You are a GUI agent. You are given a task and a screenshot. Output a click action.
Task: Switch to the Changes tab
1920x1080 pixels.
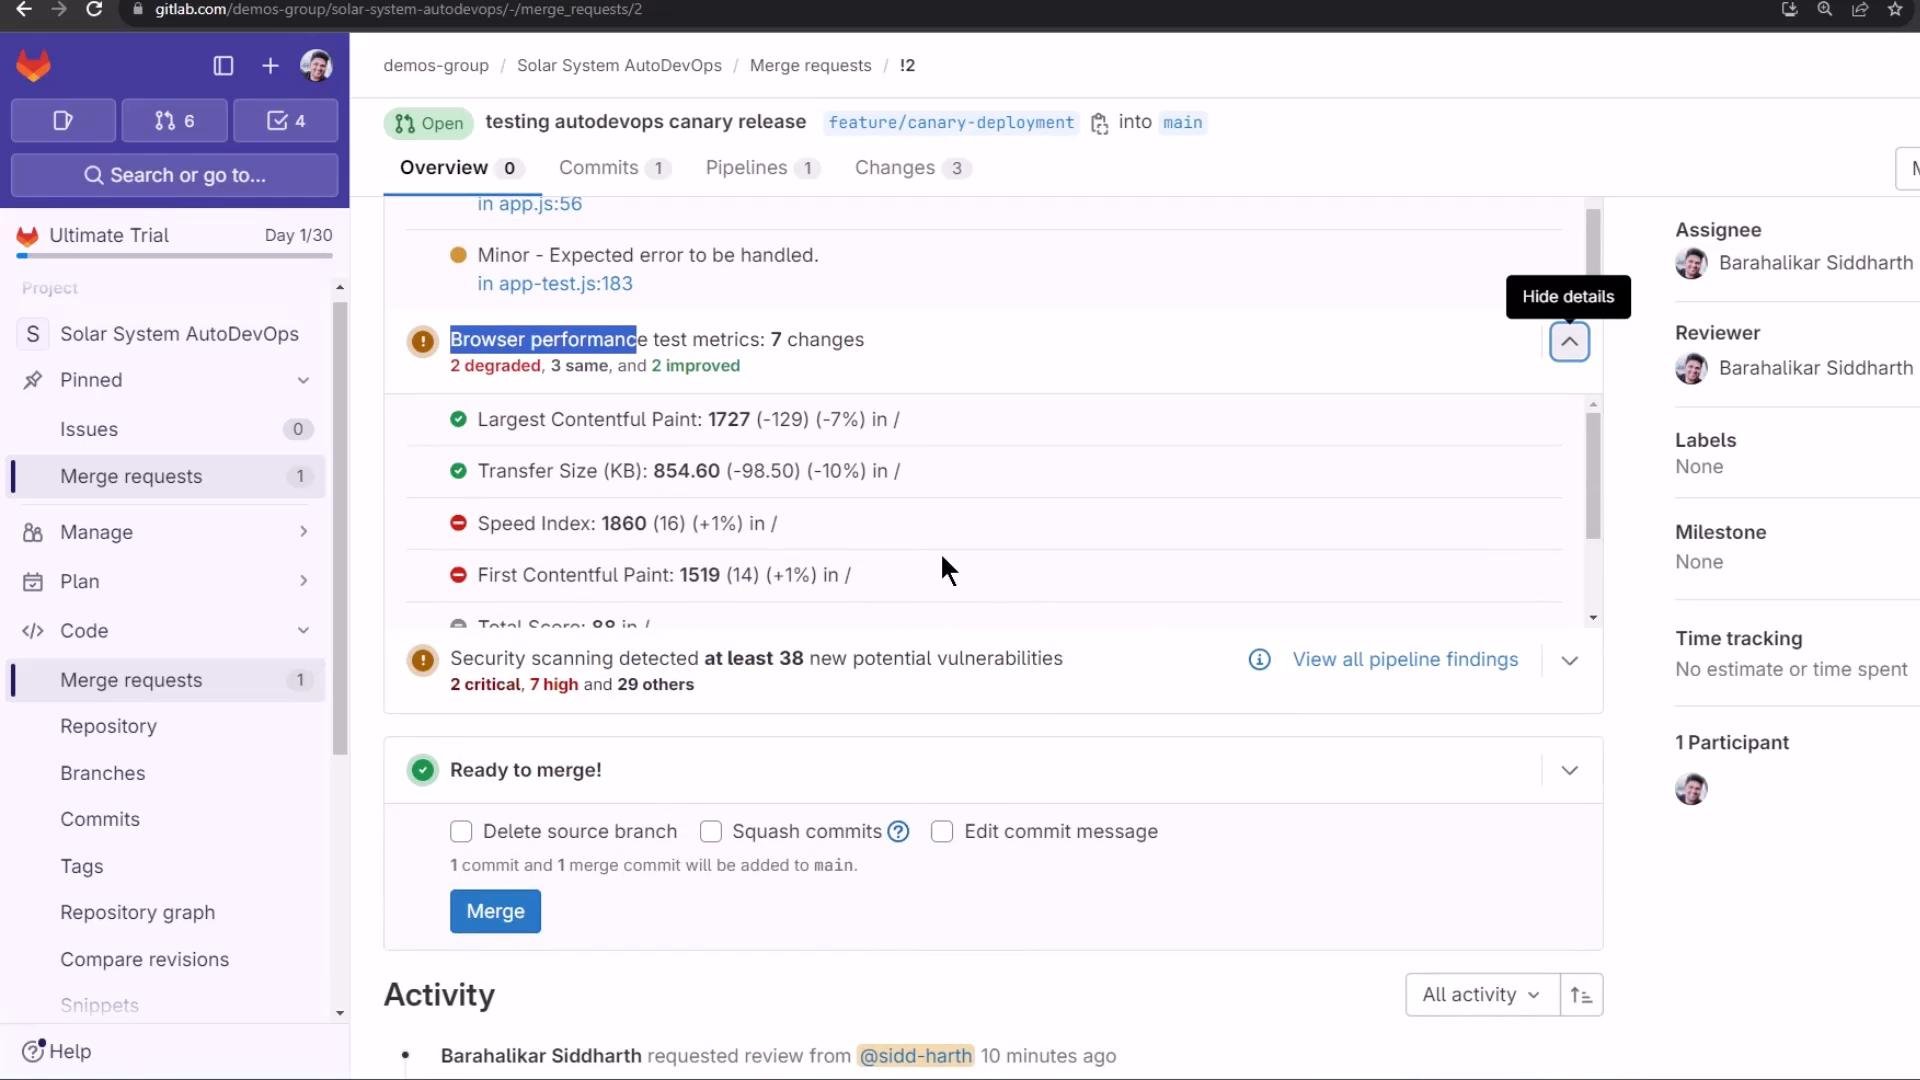click(912, 168)
